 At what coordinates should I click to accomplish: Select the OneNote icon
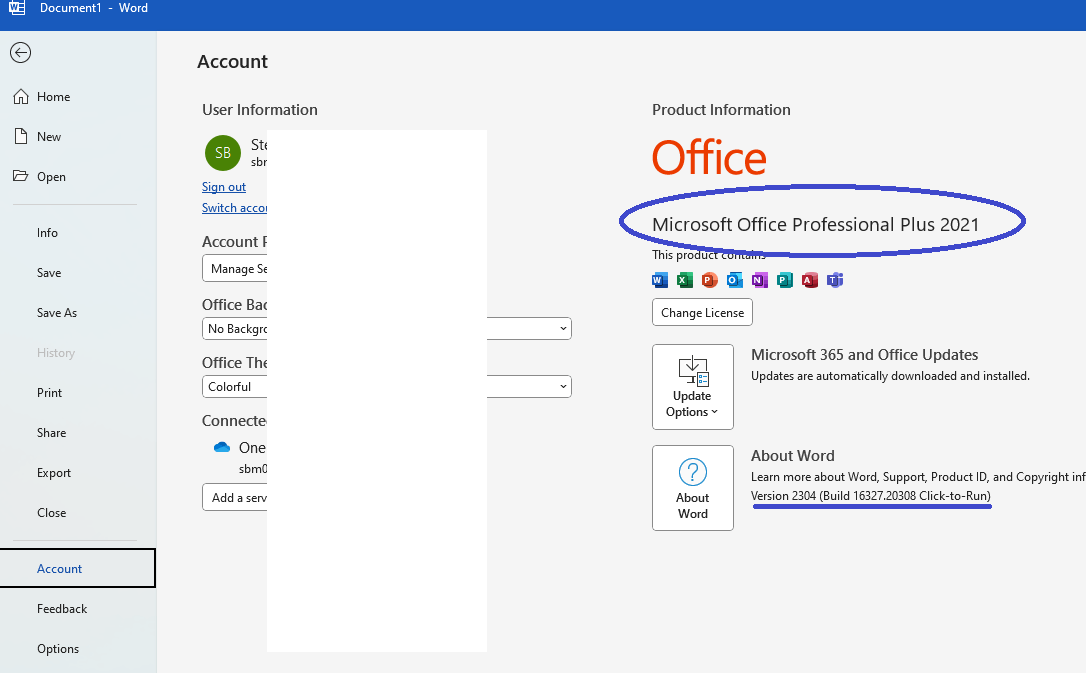759,280
